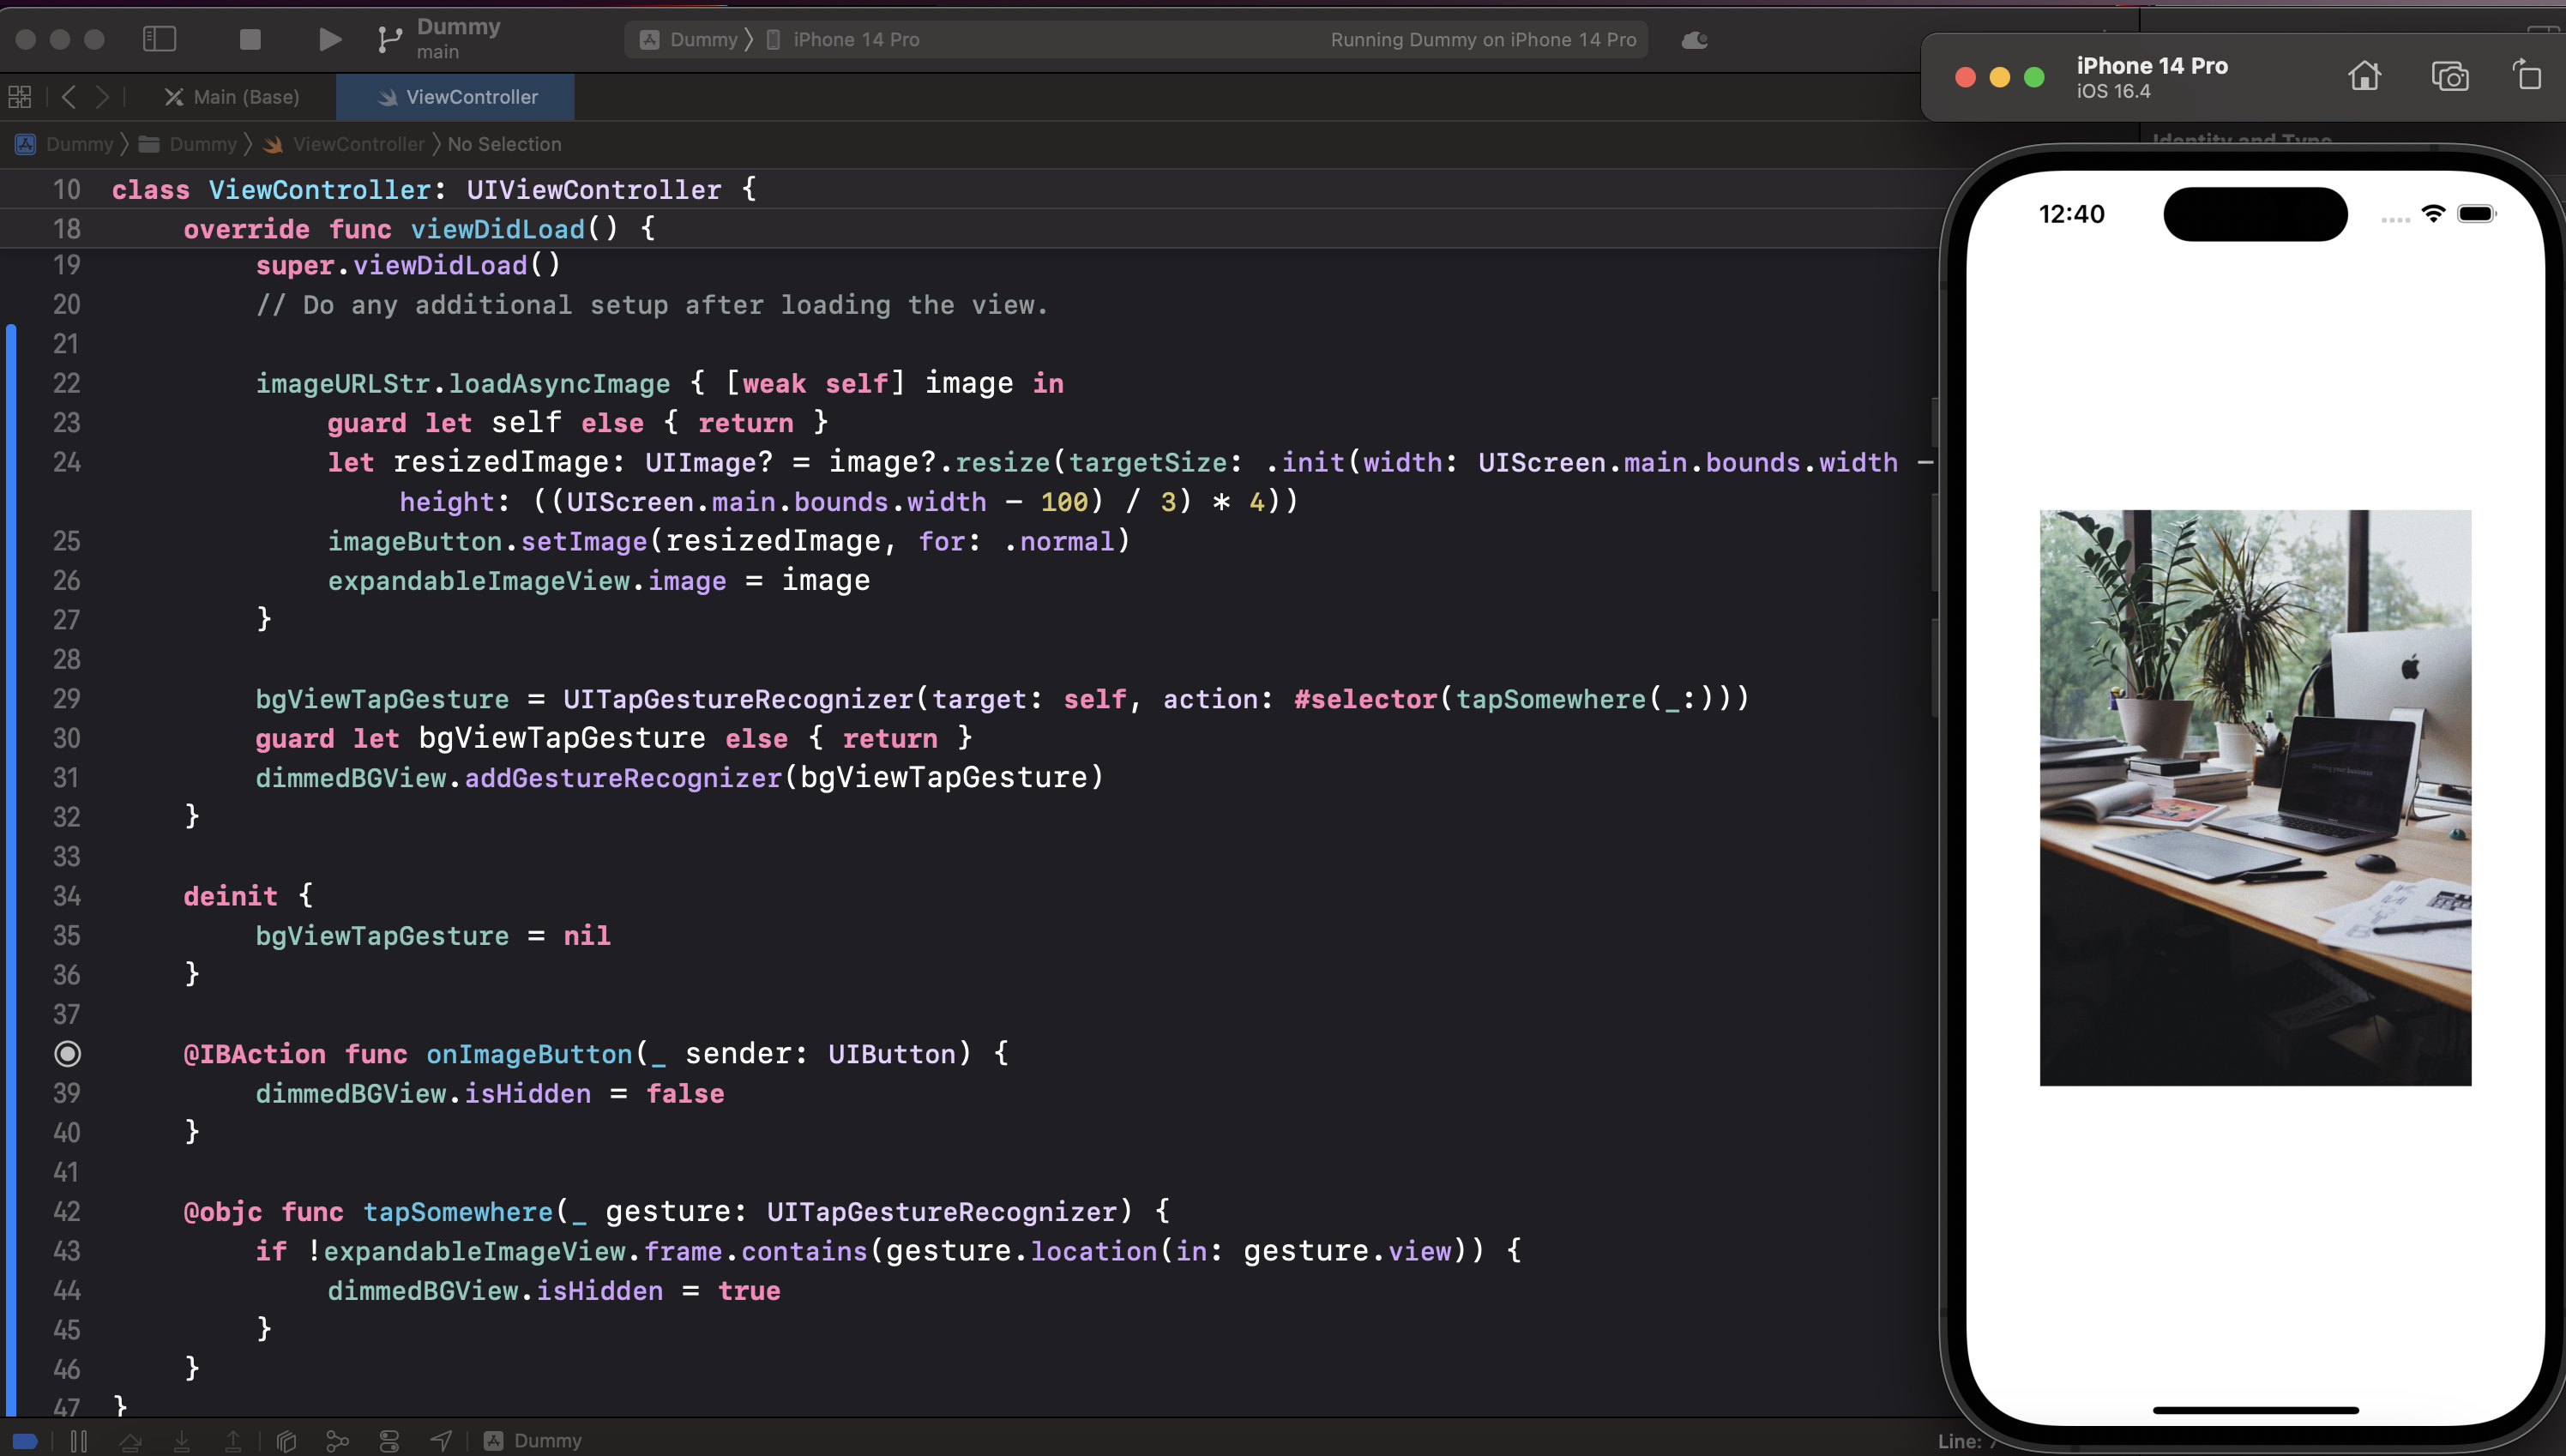Rotate the simulator device
This screenshot has width=2566, height=1456.
click(x=2527, y=76)
